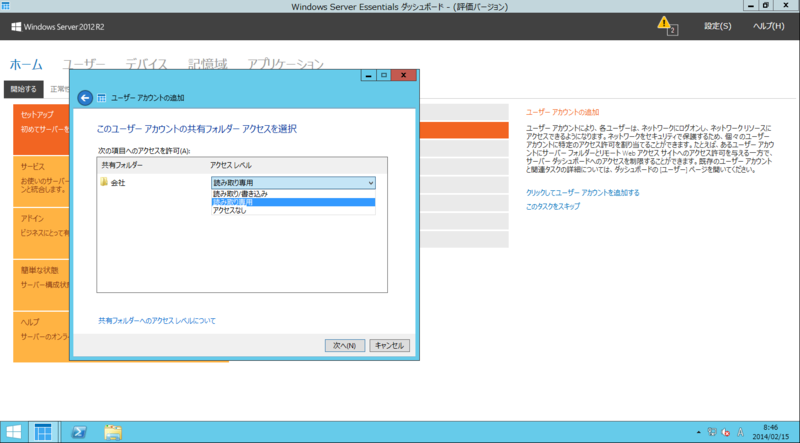Image resolution: width=800 pixels, height=443 pixels.
Task: Minimize the ユーザー アカウントの追加 dialog
Action: (368, 75)
